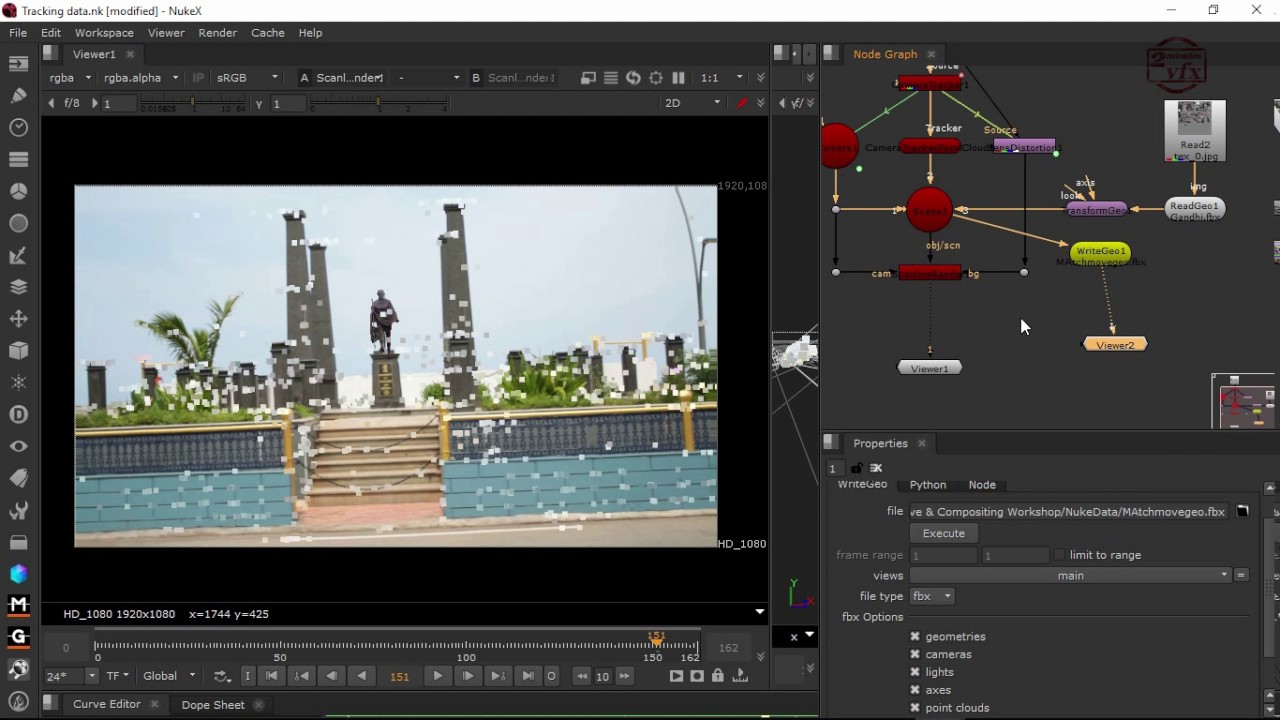Click the lock icon at timeline right
Viewport: 1280px width, 720px height.
coord(718,676)
